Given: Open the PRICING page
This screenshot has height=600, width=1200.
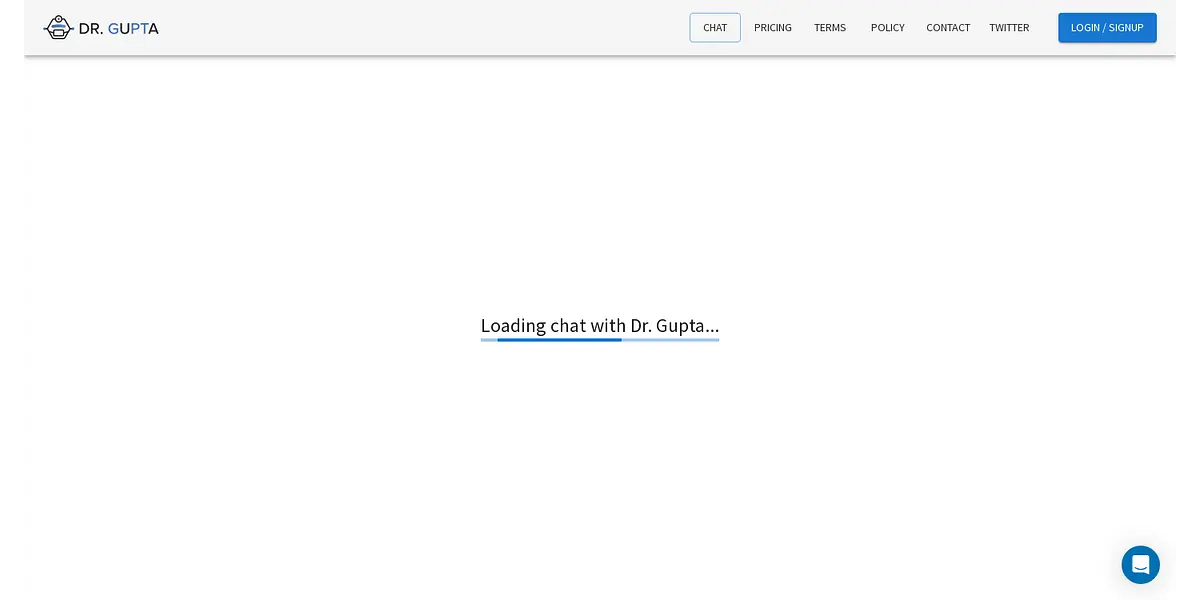Looking at the screenshot, I should (x=773, y=28).
